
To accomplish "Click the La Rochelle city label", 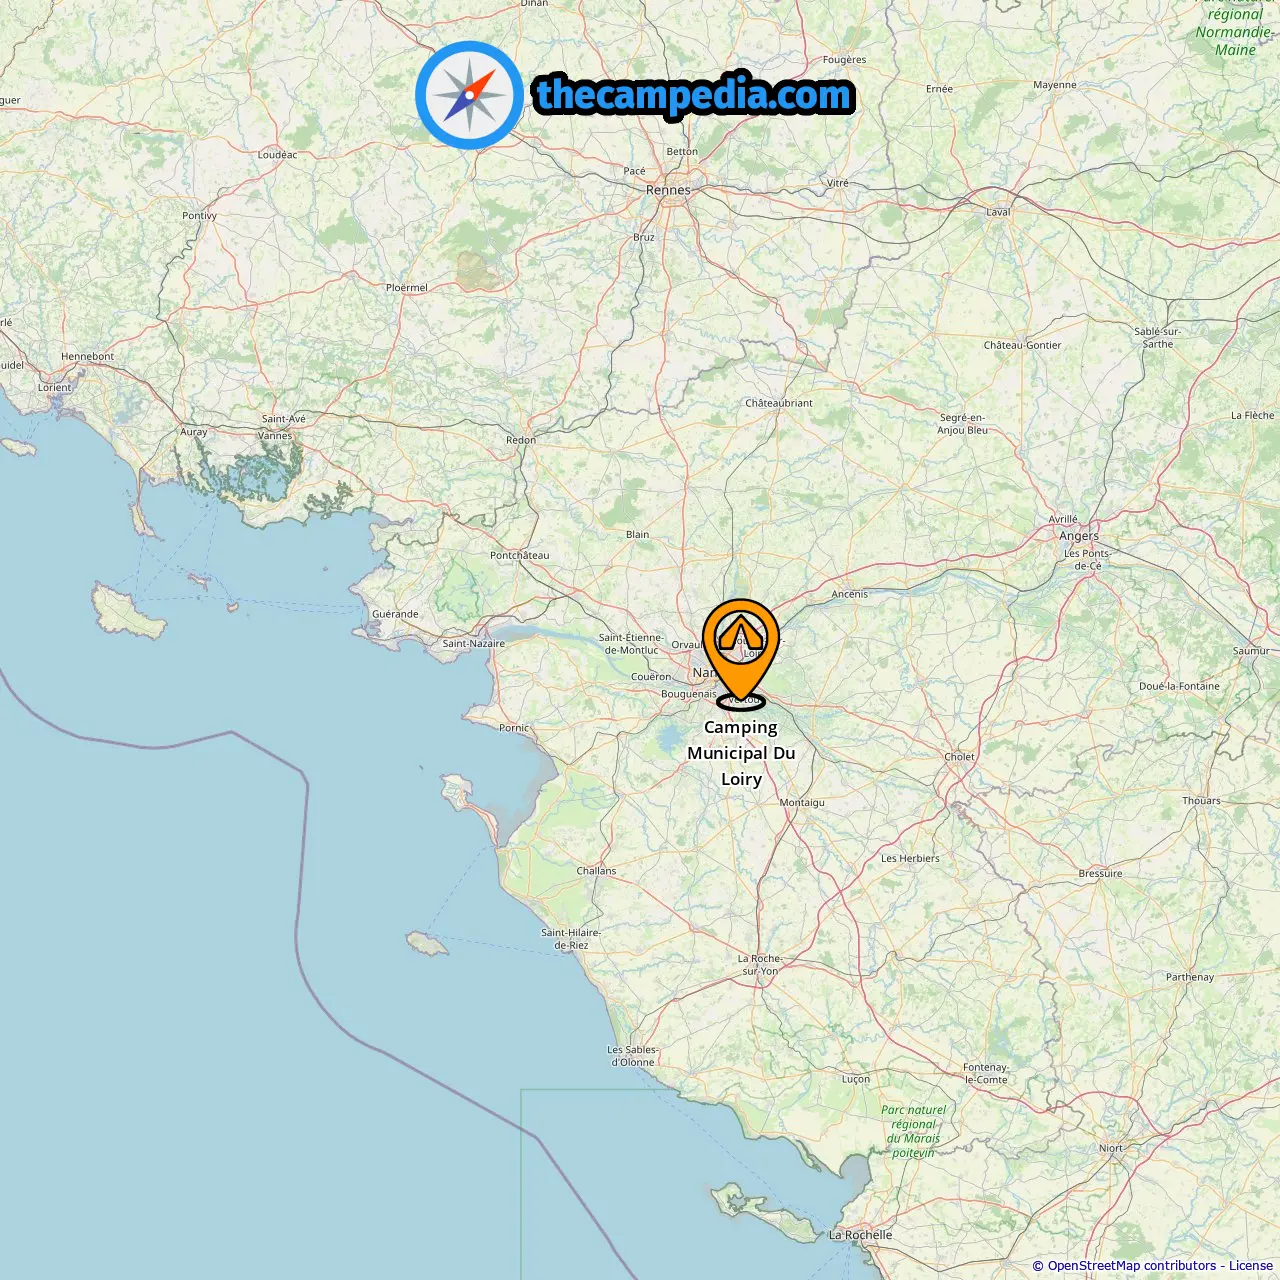I will click(860, 1235).
